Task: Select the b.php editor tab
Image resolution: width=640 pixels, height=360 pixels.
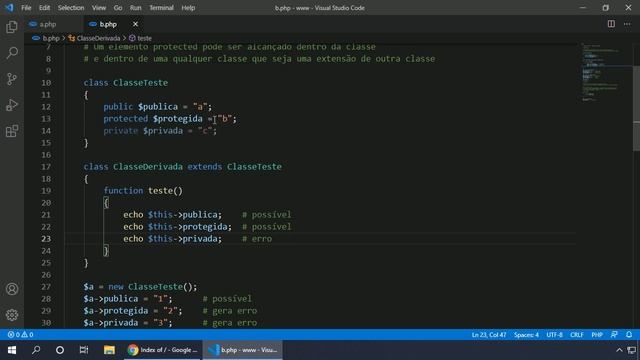Action: click(x=108, y=24)
